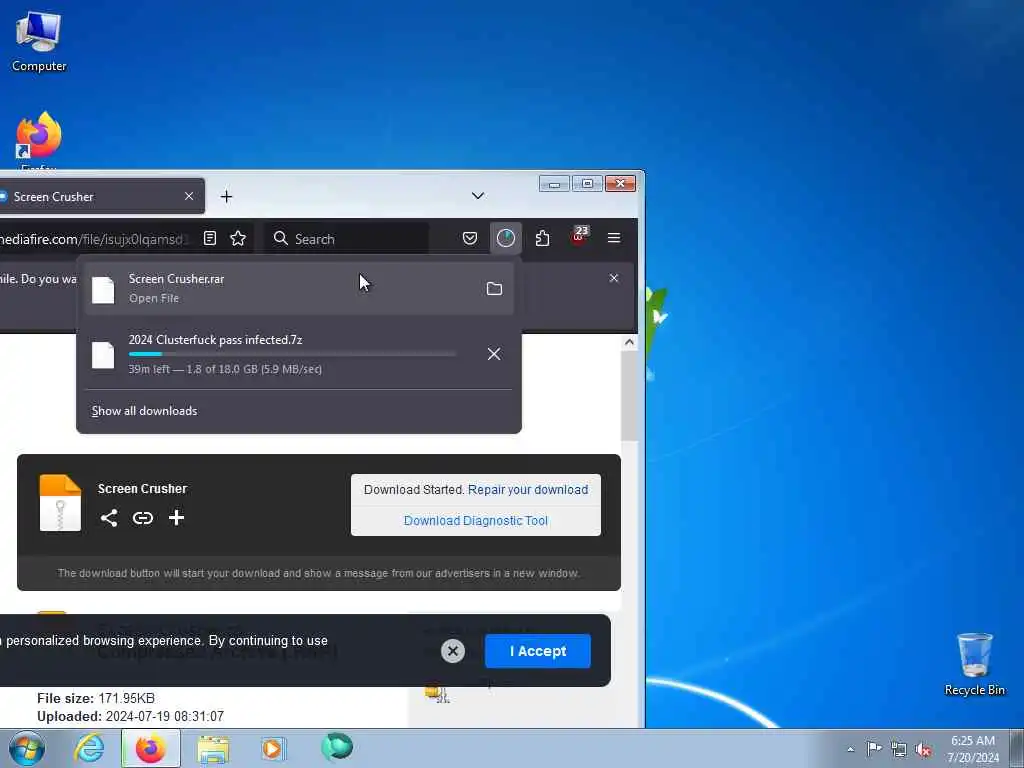Open Windows Media Player from taskbar
Screen dimensions: 1024x768
tap(274, 748)
